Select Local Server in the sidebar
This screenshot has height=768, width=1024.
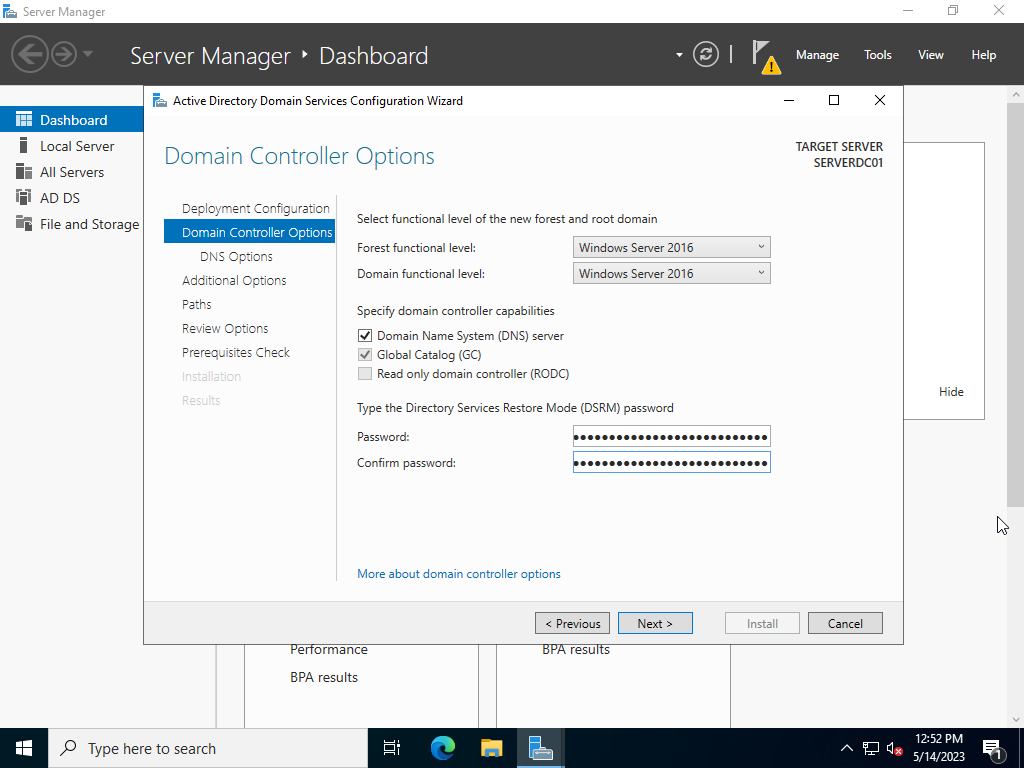click(77, 146)
